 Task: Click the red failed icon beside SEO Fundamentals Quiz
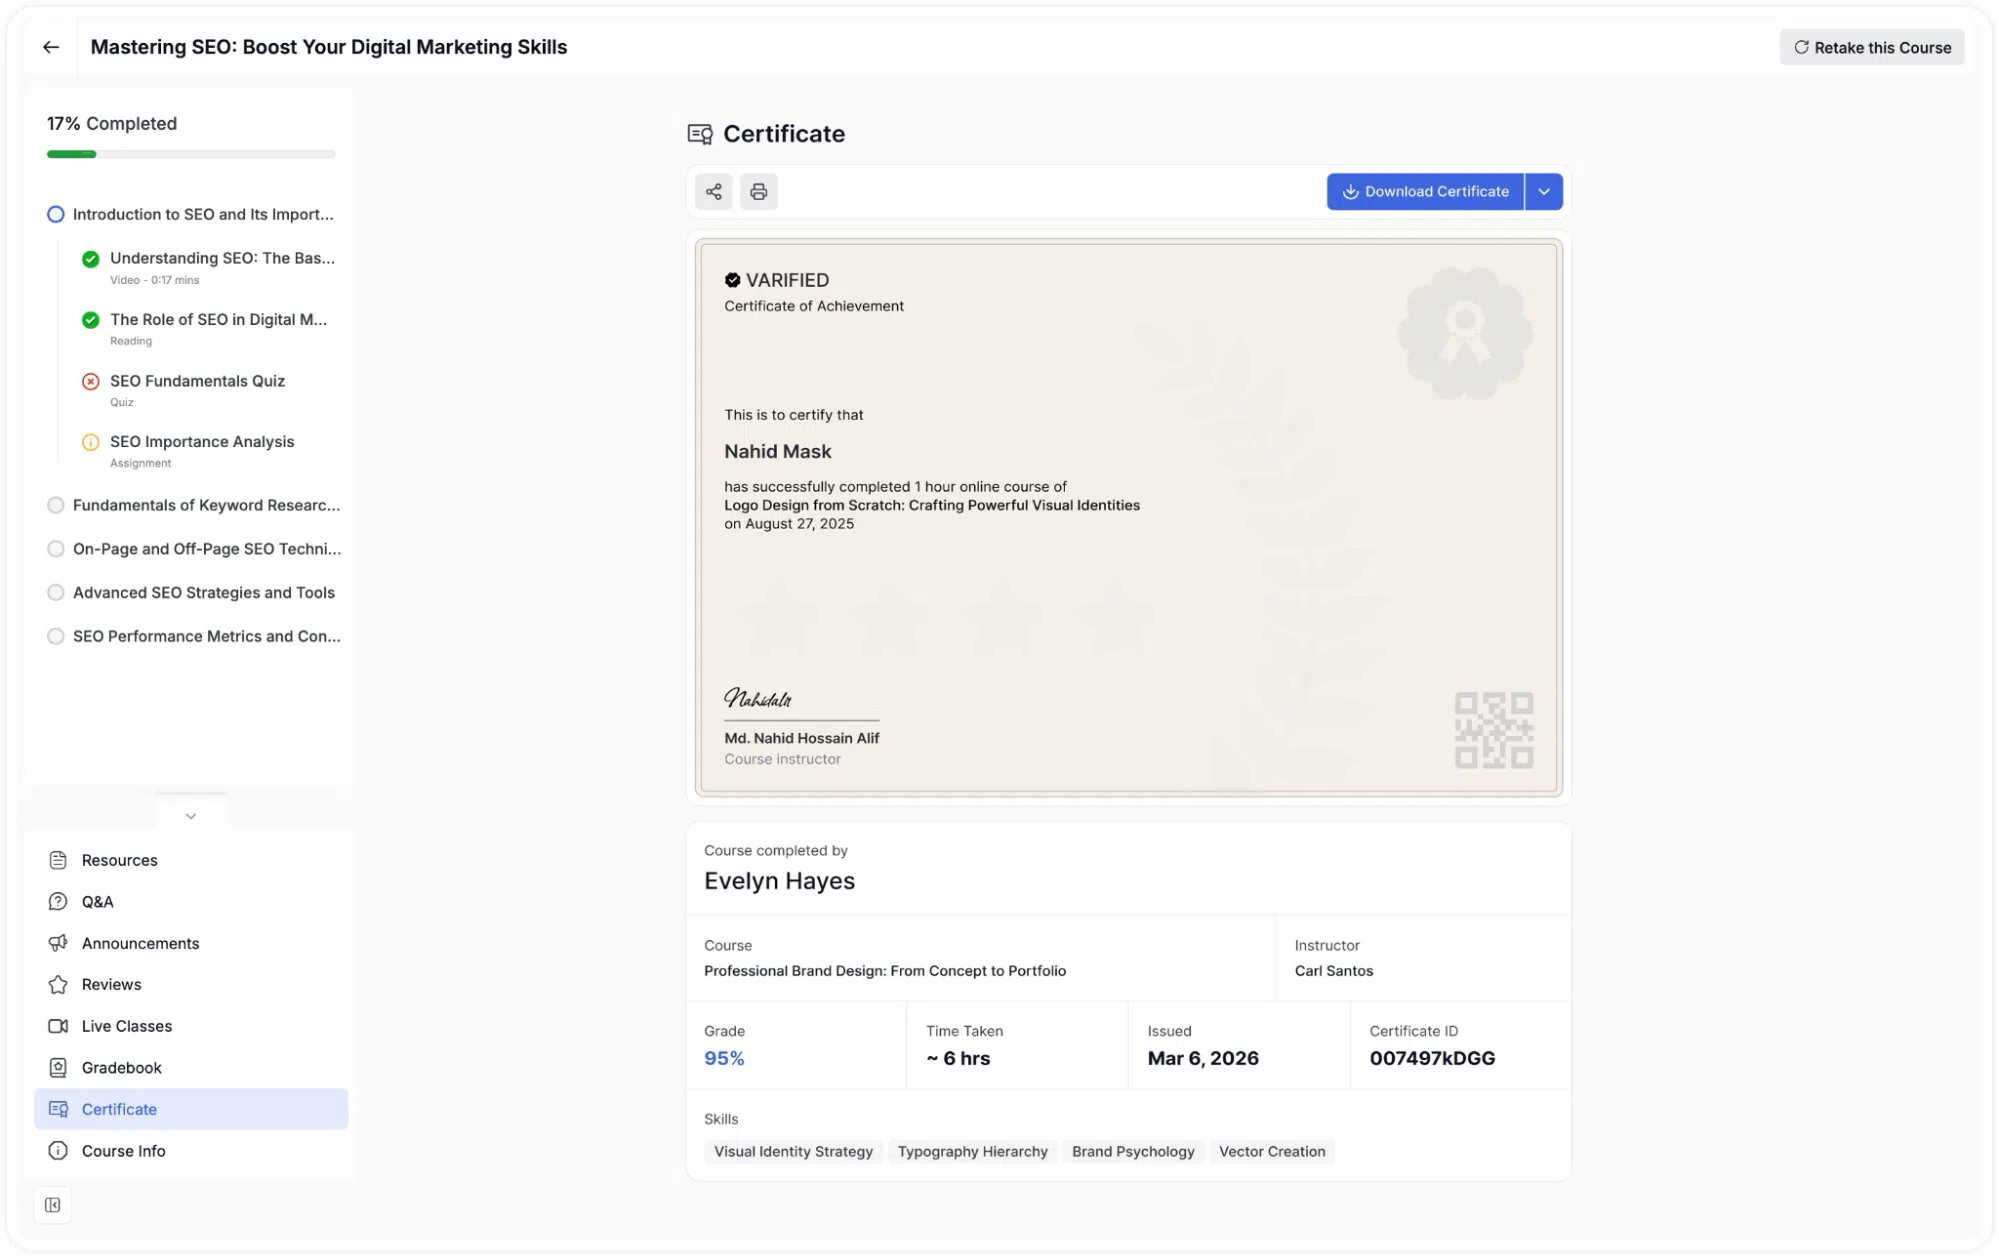tap(90, 381)
